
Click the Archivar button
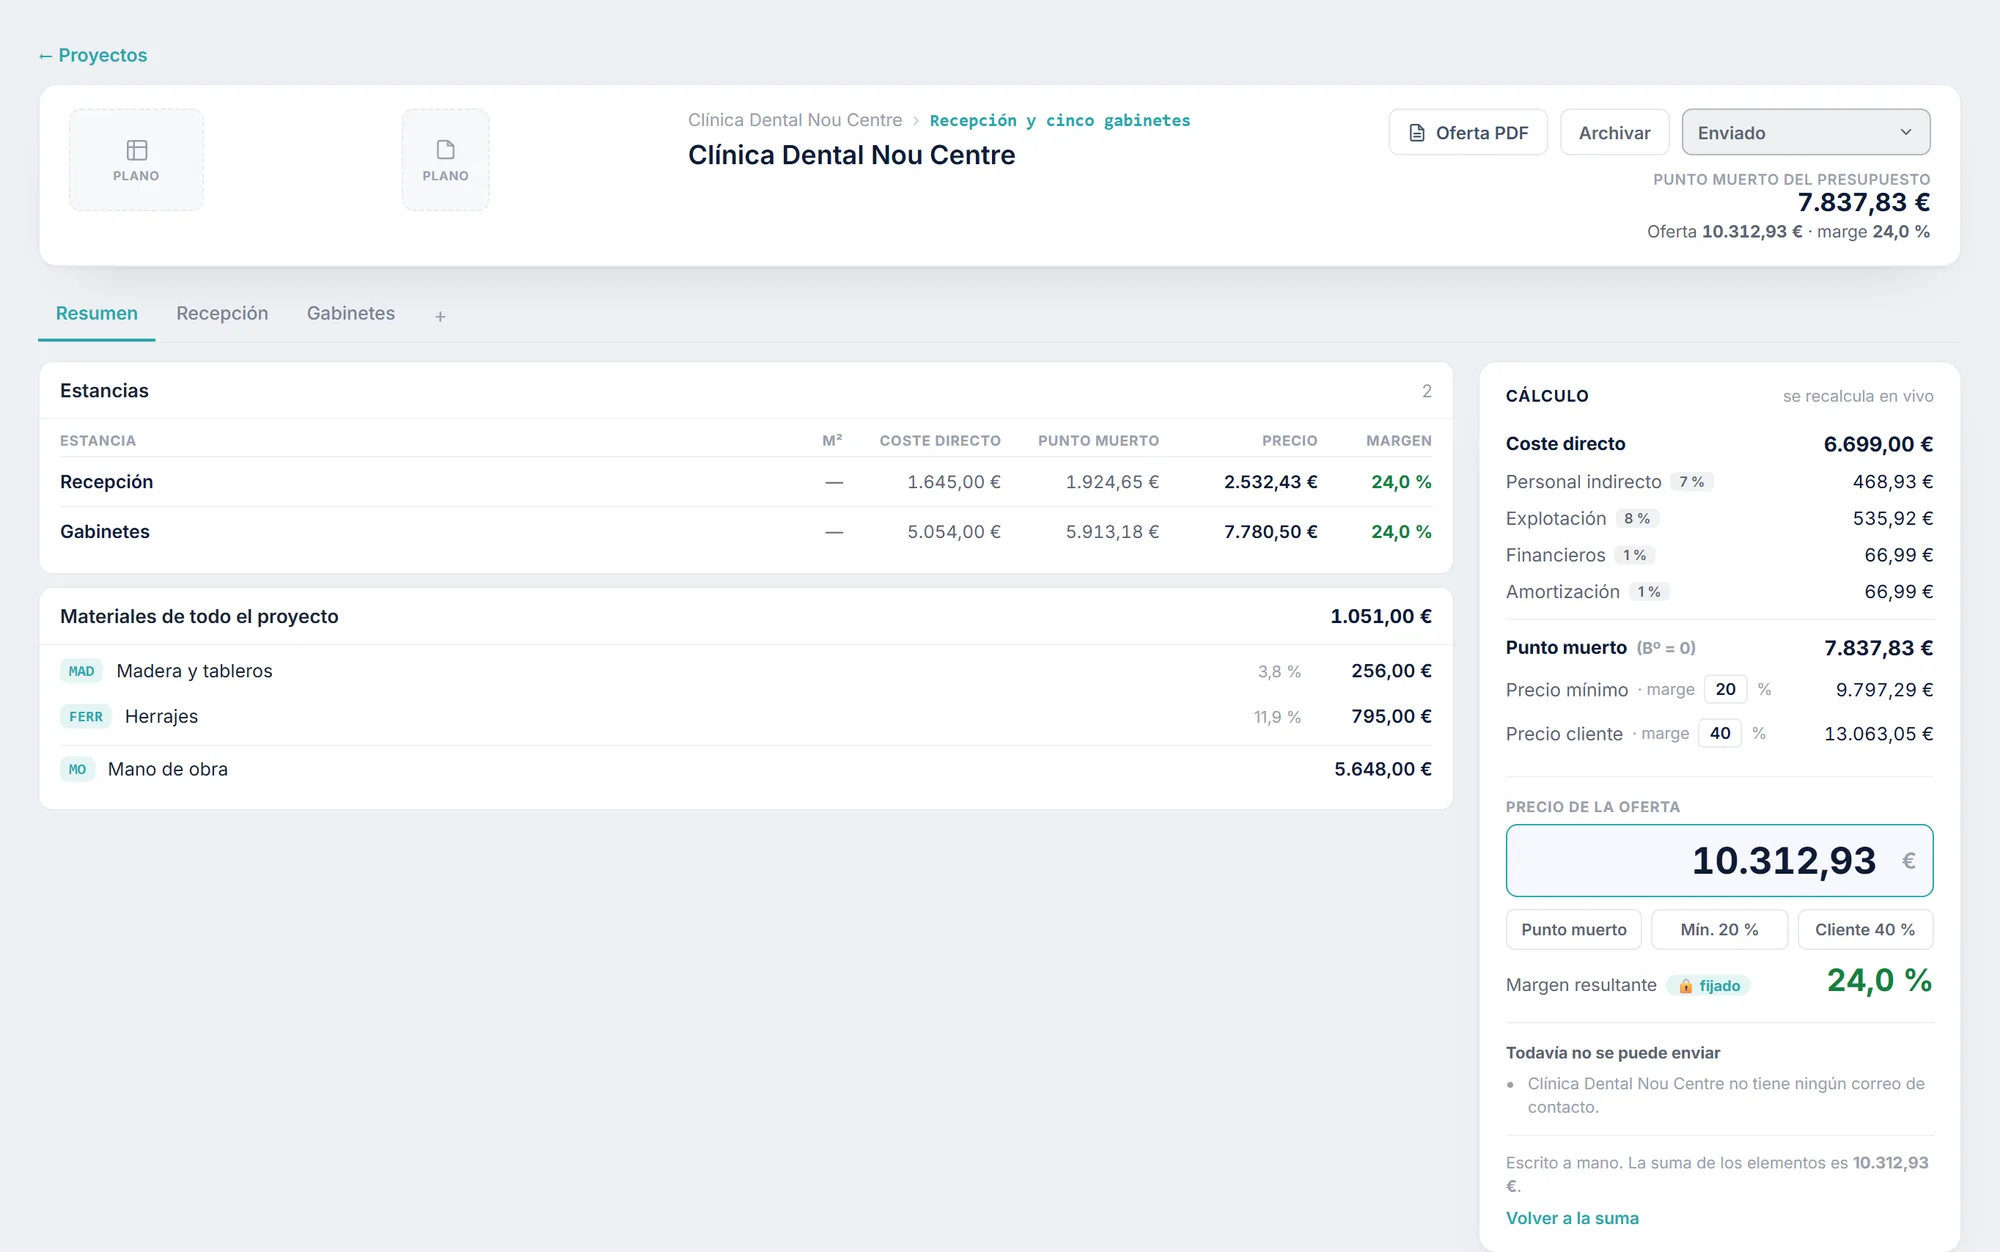(1614, 132)
